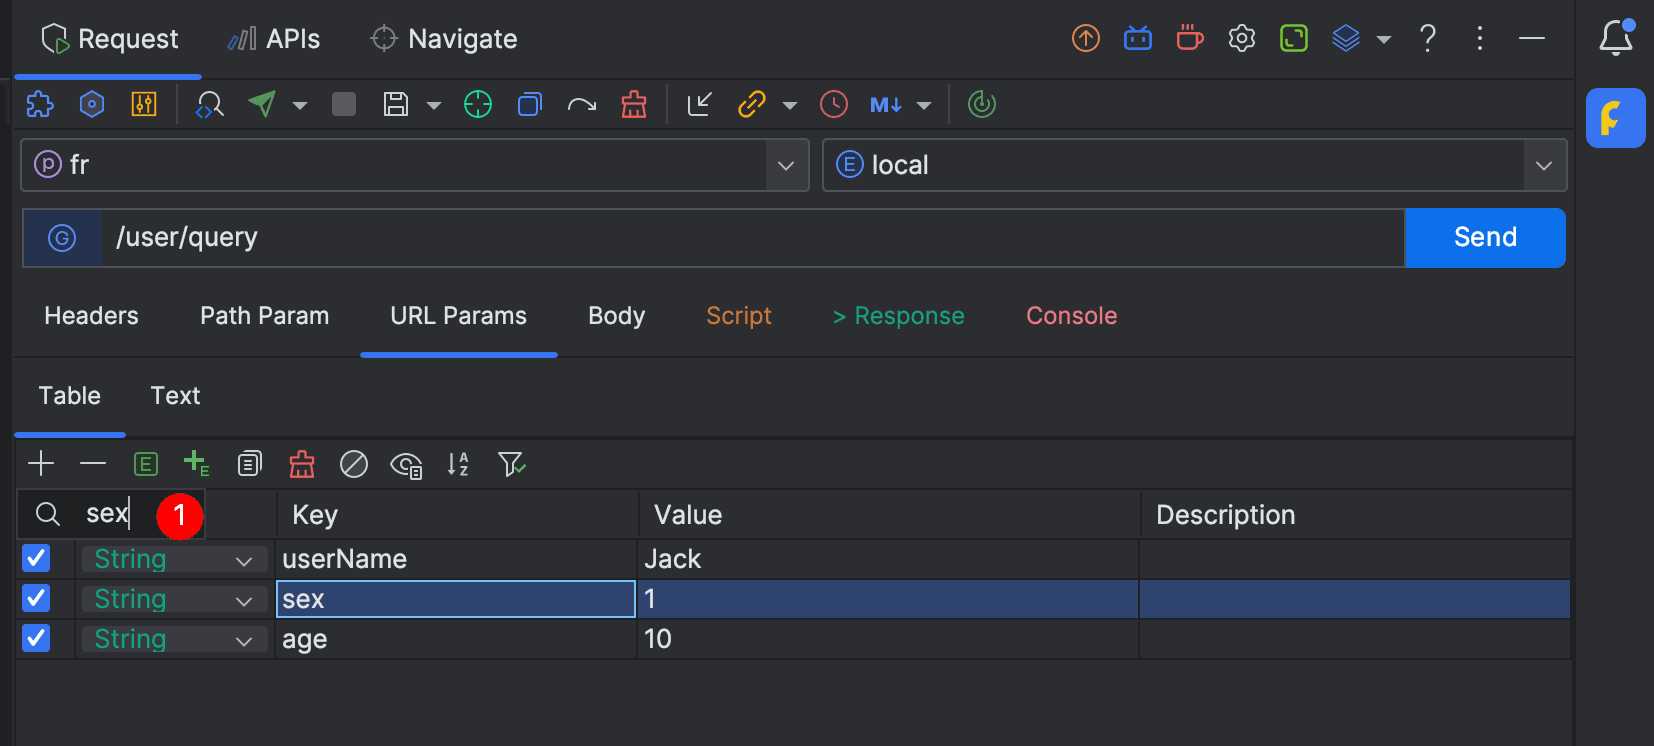The height and width of the screenshot is (746, 1654).
Task: Switch to Text view of parameters
Action: [175, 396]
